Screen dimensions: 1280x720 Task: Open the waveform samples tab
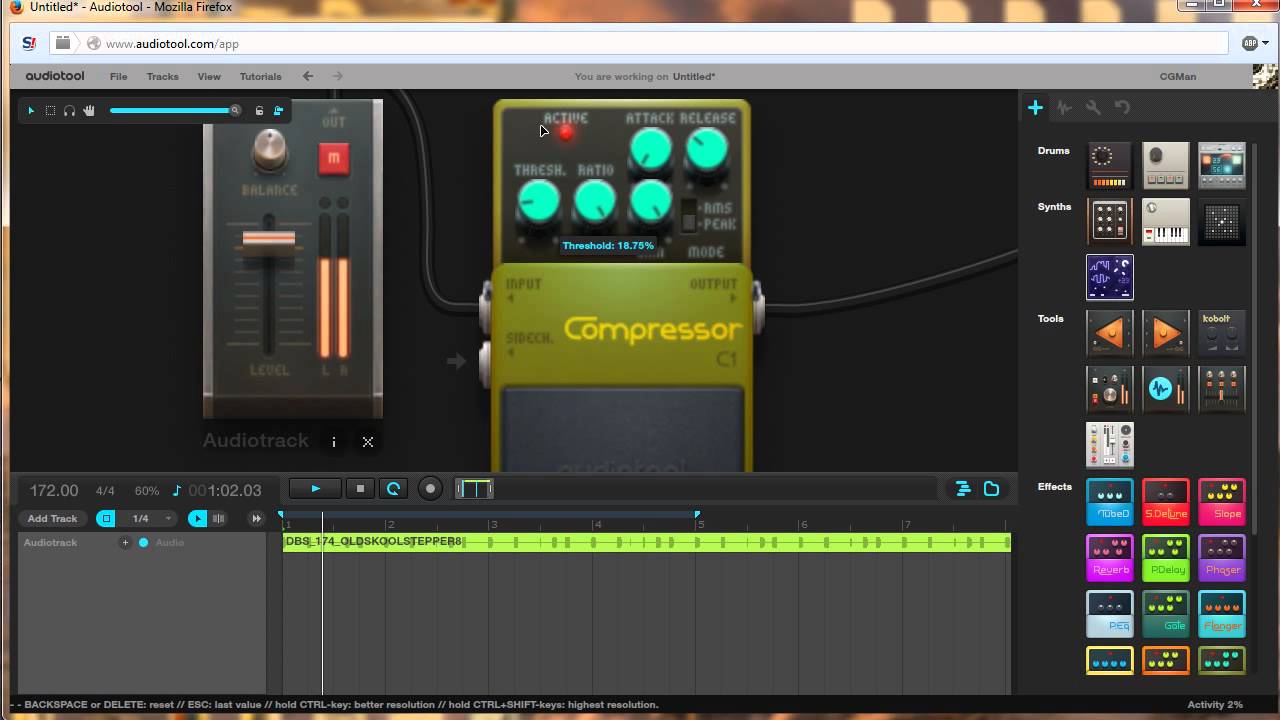(1064, 107)
